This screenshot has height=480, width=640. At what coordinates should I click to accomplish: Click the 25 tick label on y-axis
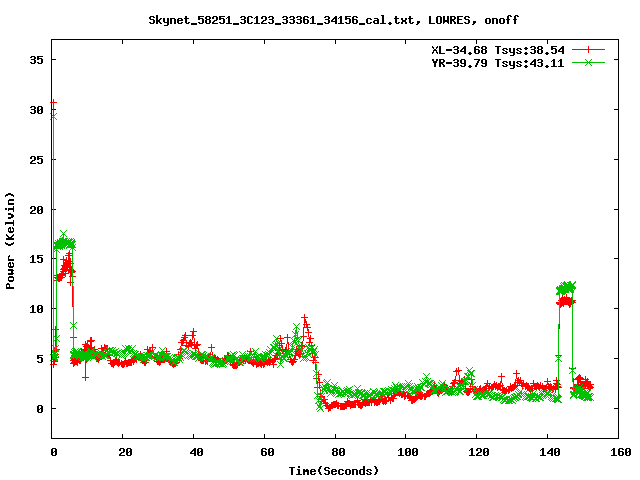pyautogui.click(x=36, y=159)
